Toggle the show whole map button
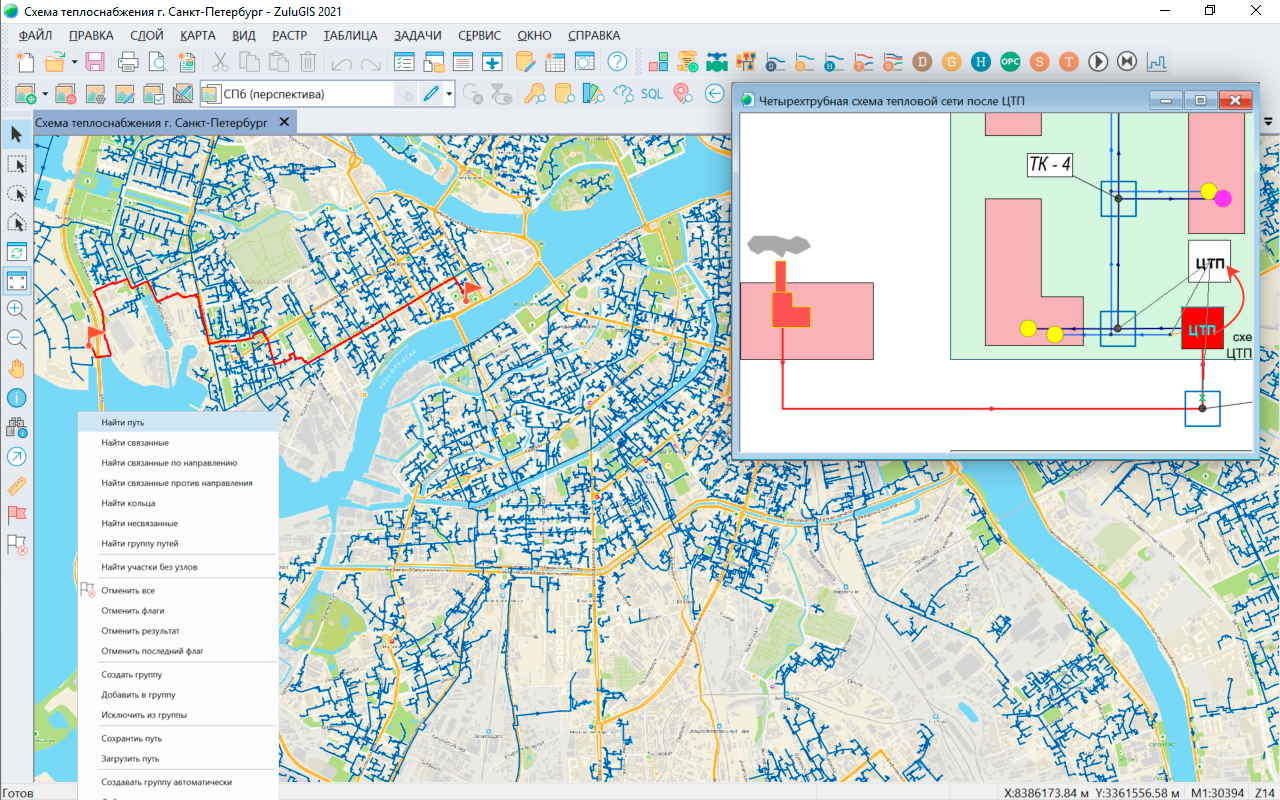The width and height of the screenshot is (1280, 800). (17, 281)
